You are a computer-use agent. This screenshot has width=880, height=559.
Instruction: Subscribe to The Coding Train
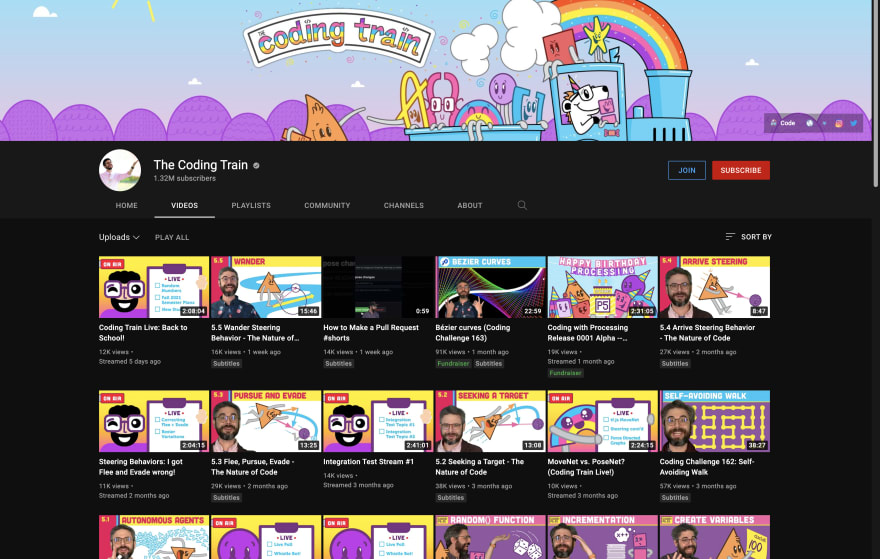pos(741,170)
